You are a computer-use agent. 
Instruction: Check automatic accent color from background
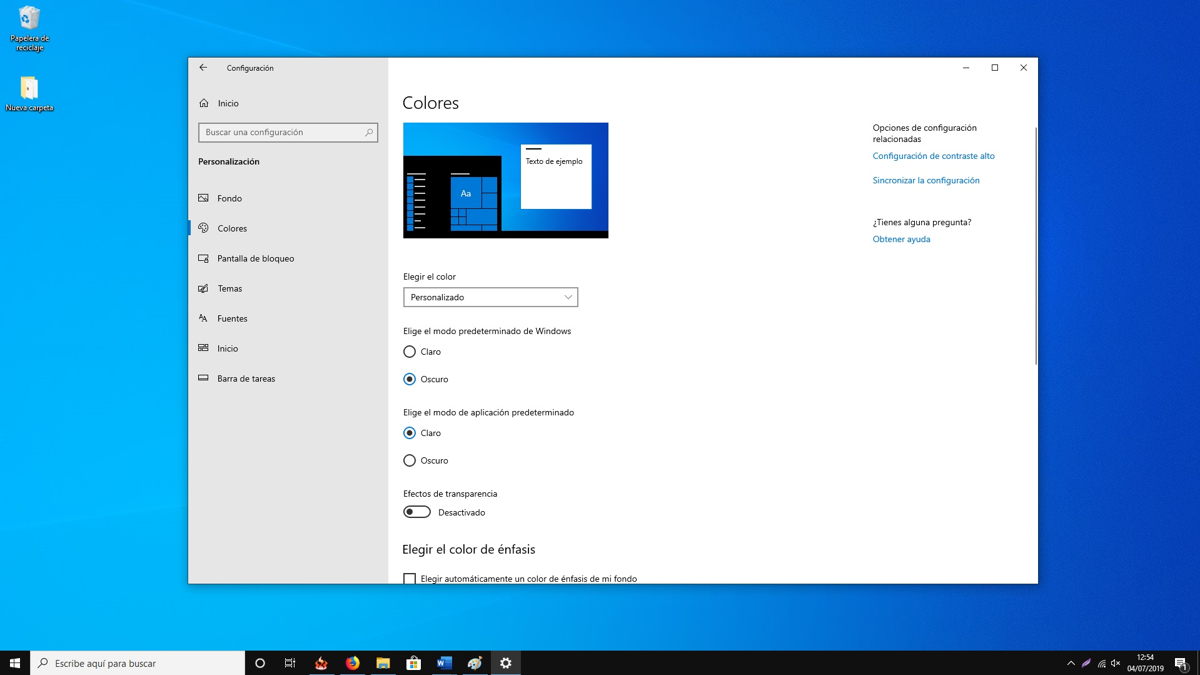[410, 579]
